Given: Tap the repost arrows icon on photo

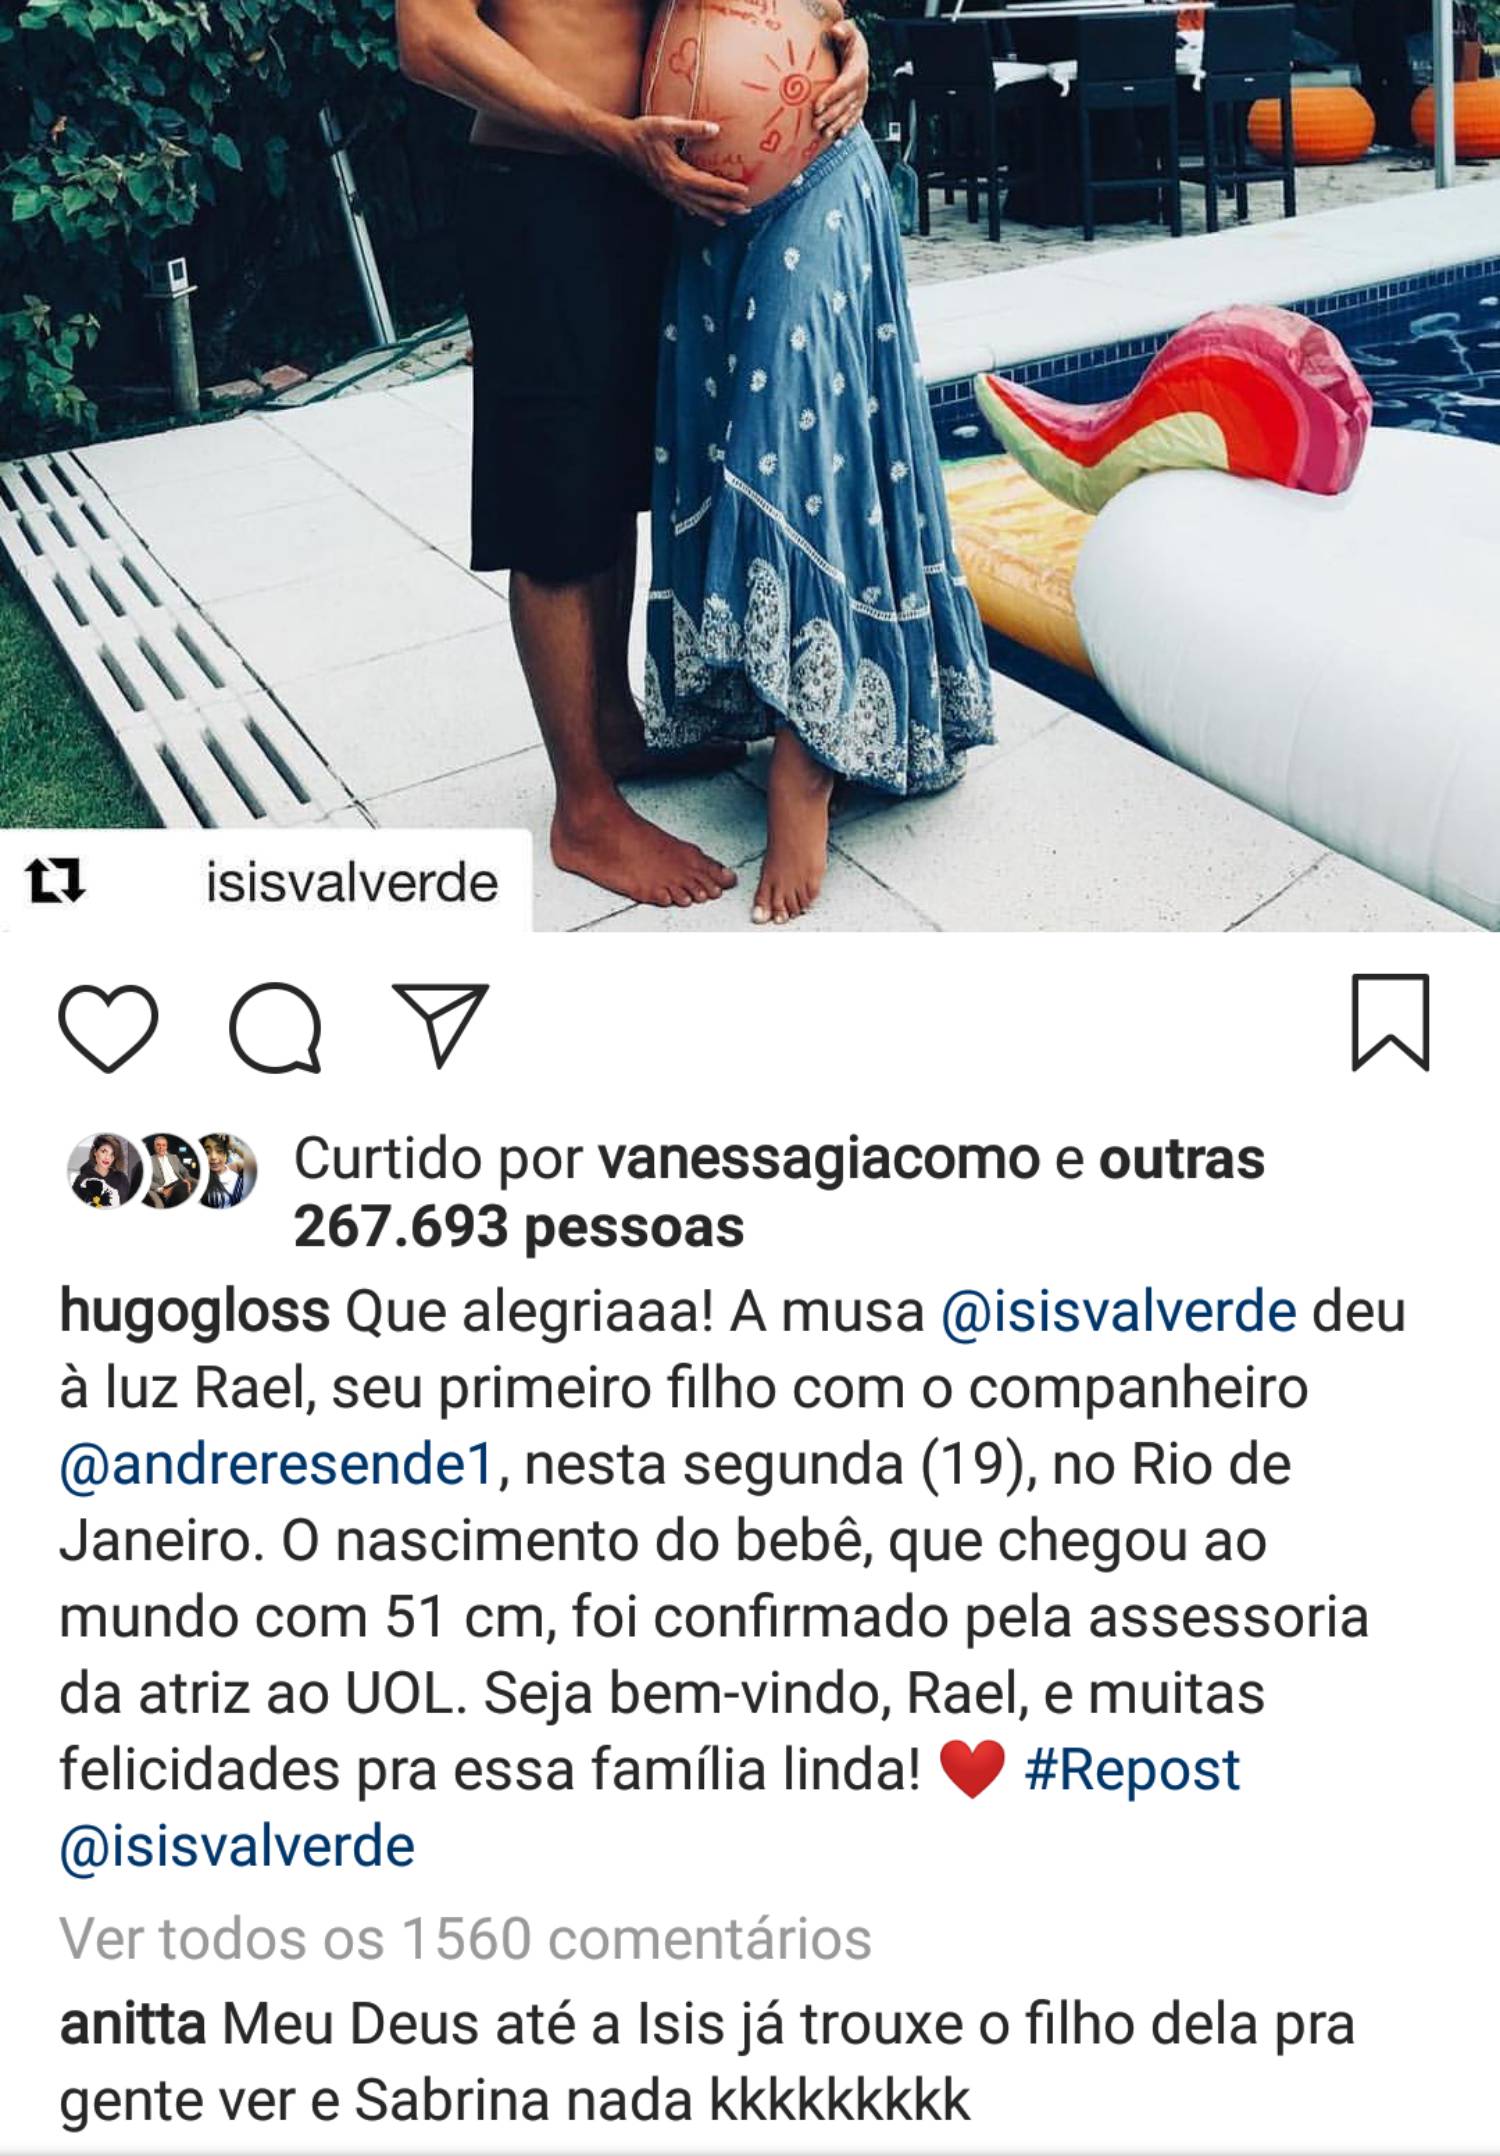Looking at the screenshot, I should pos(55,883).
